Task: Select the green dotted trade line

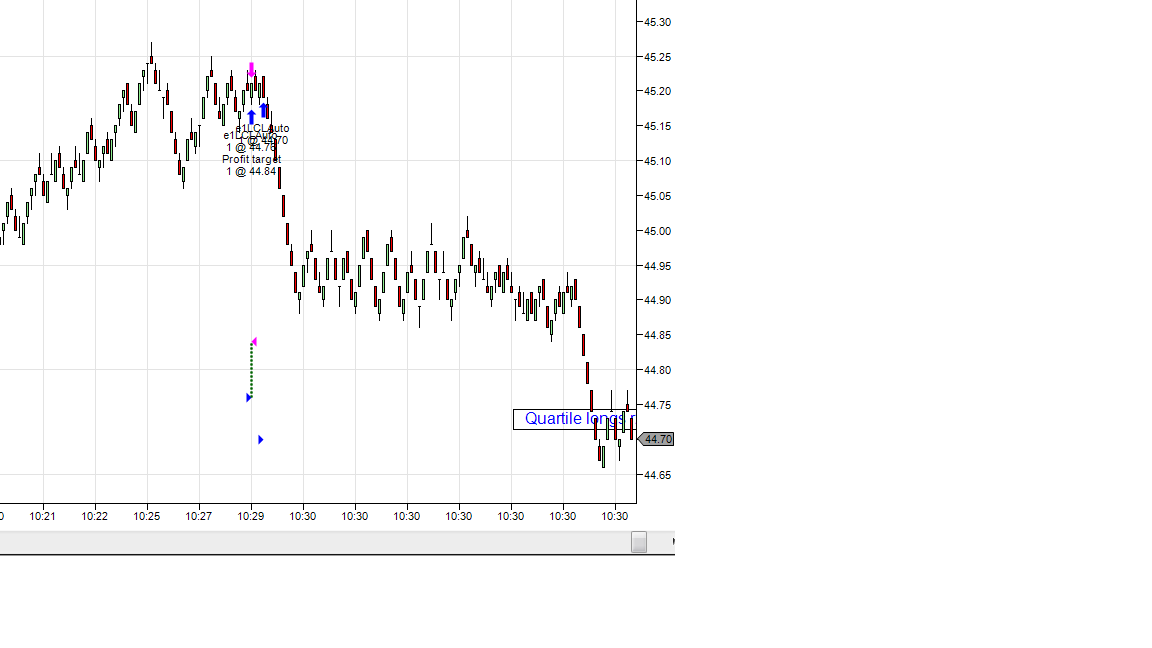Action: click(251, 370)
